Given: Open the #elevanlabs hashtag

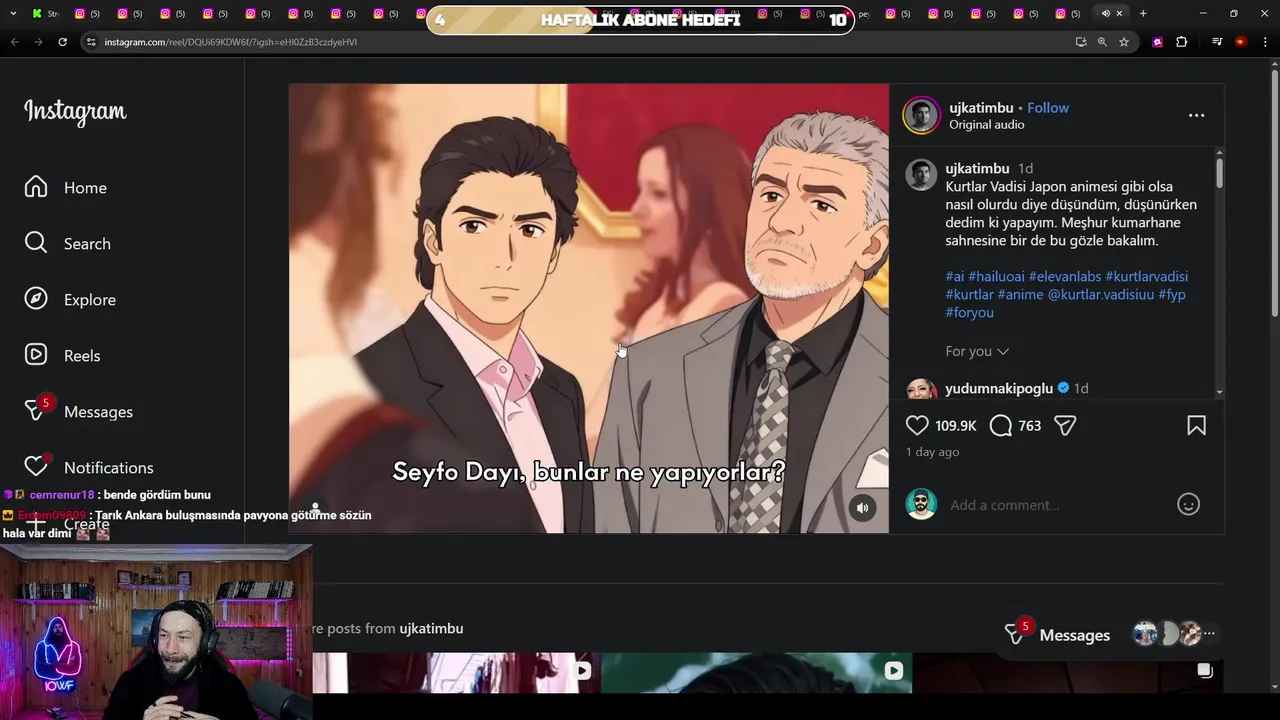Looking at the screenshot, I should click(x=1065, y=277).
